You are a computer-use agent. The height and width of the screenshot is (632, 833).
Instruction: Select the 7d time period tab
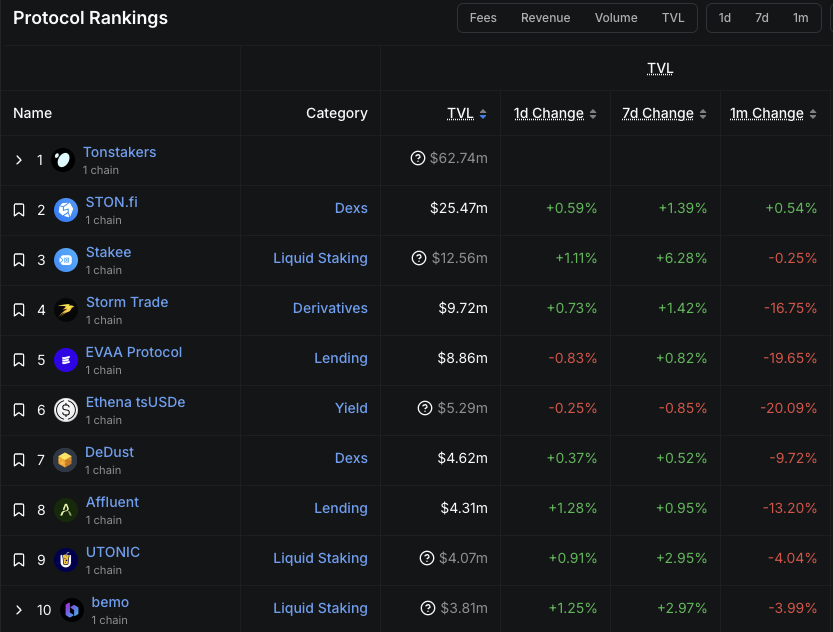tap(762, 18)
